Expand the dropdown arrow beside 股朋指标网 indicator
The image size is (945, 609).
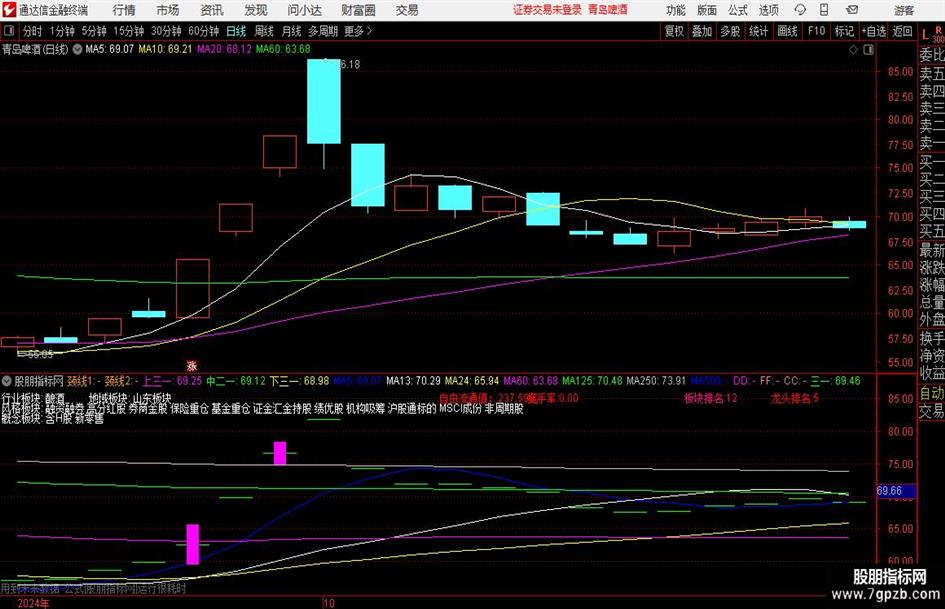7,381
